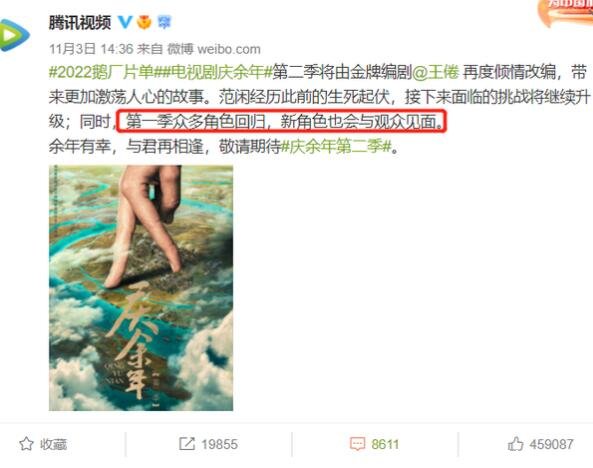This screenshot has width=593, height=468.
Task: Open the 微博 weibo.com source link
Action: coord(214,49)
